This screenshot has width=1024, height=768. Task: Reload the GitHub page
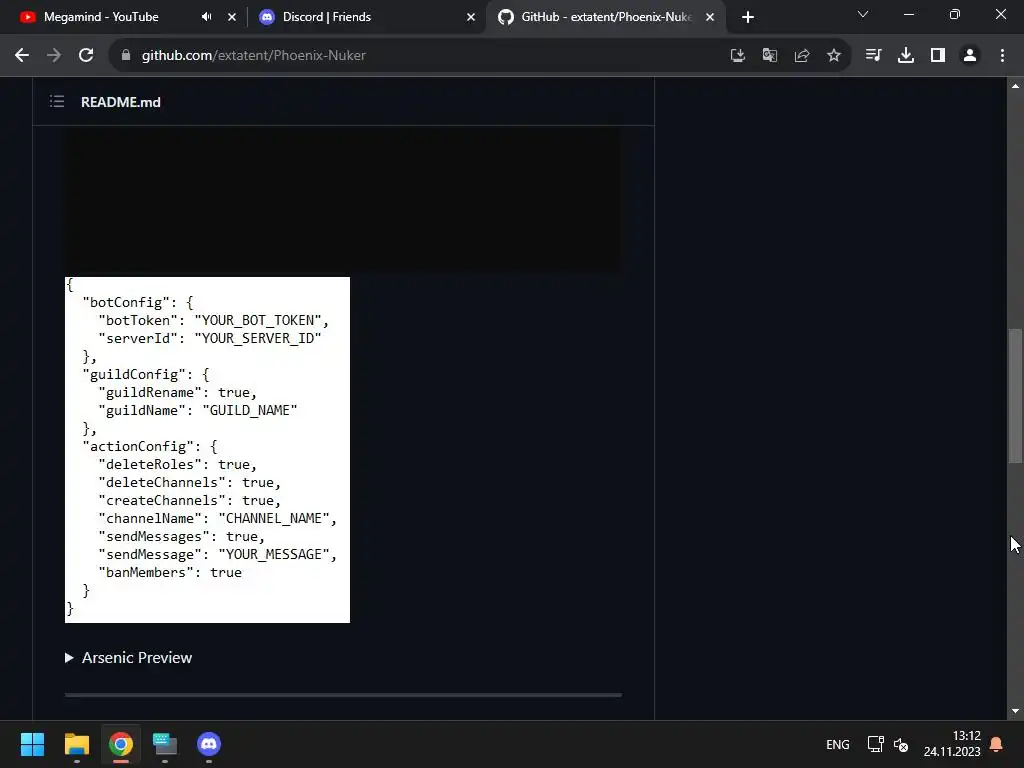86,56
